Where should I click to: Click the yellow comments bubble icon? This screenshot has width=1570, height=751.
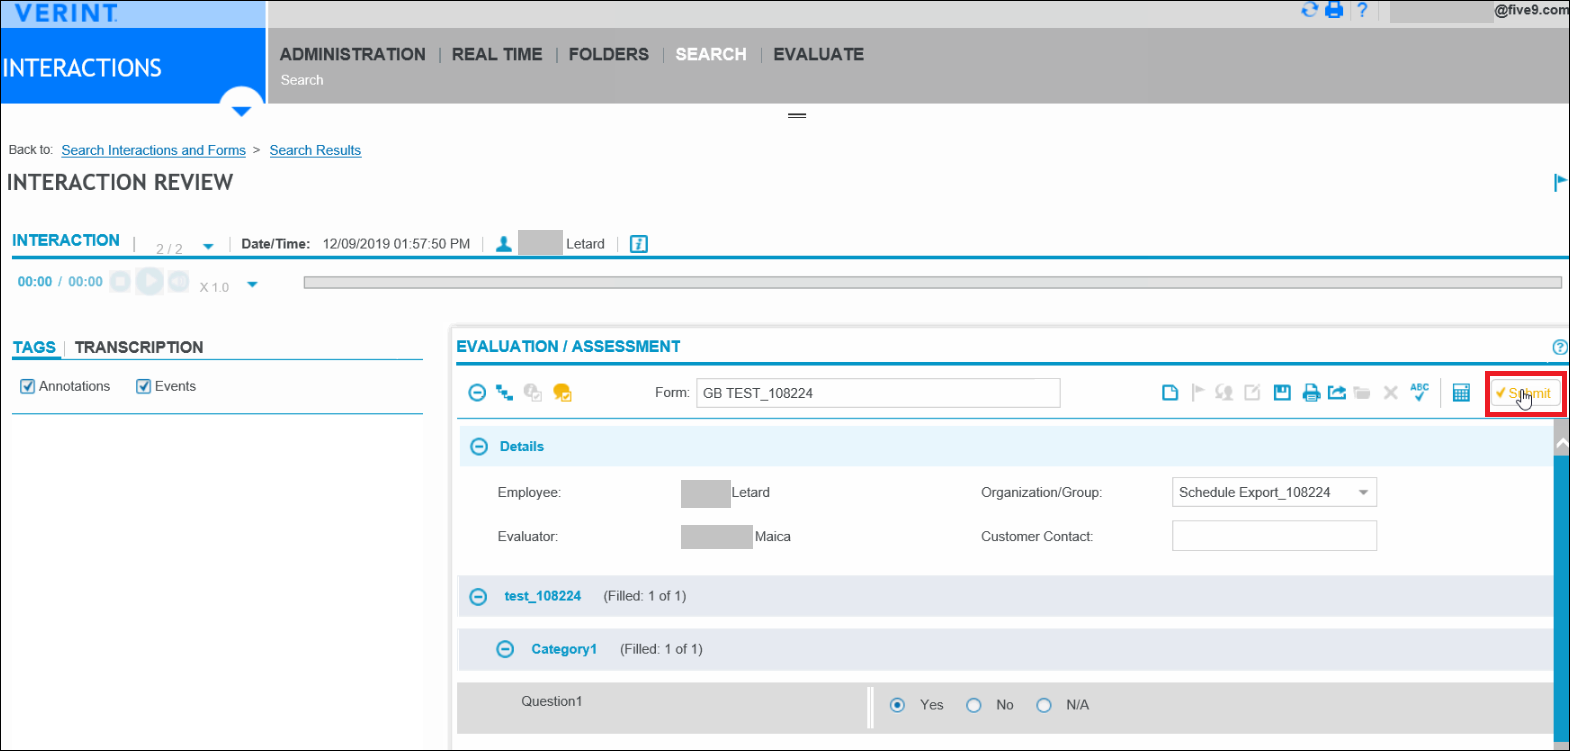[562, 393]
